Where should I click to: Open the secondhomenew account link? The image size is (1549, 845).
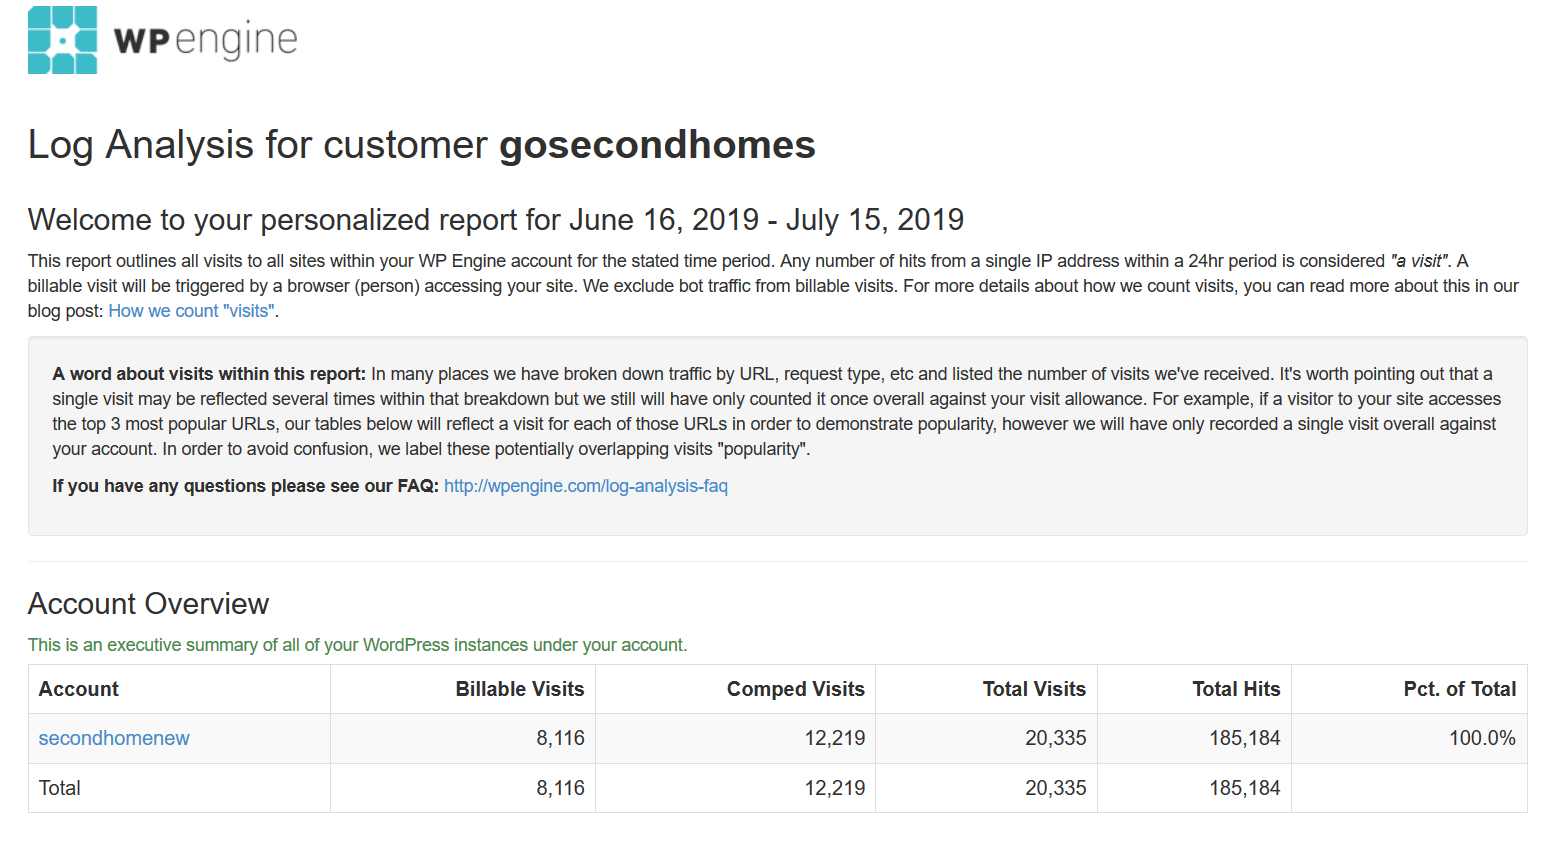(114, 738)
